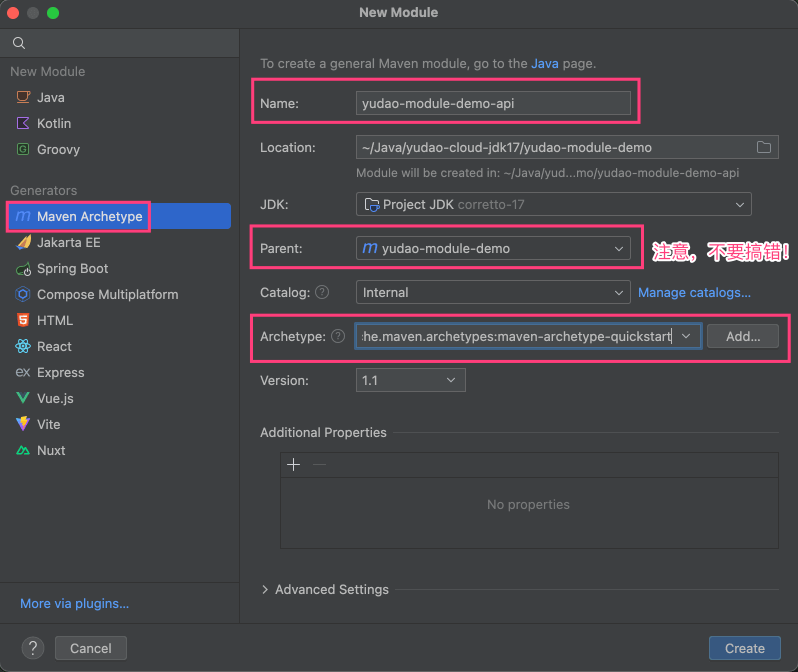Select the Java module type
The width and height of the screenshot is (798, 672).
[50, 97]
